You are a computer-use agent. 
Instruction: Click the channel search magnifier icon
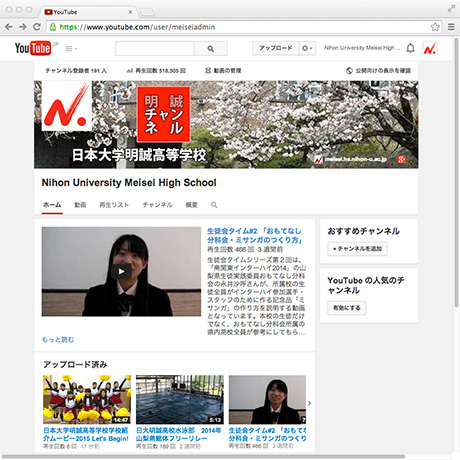click(x=214, y=205)
